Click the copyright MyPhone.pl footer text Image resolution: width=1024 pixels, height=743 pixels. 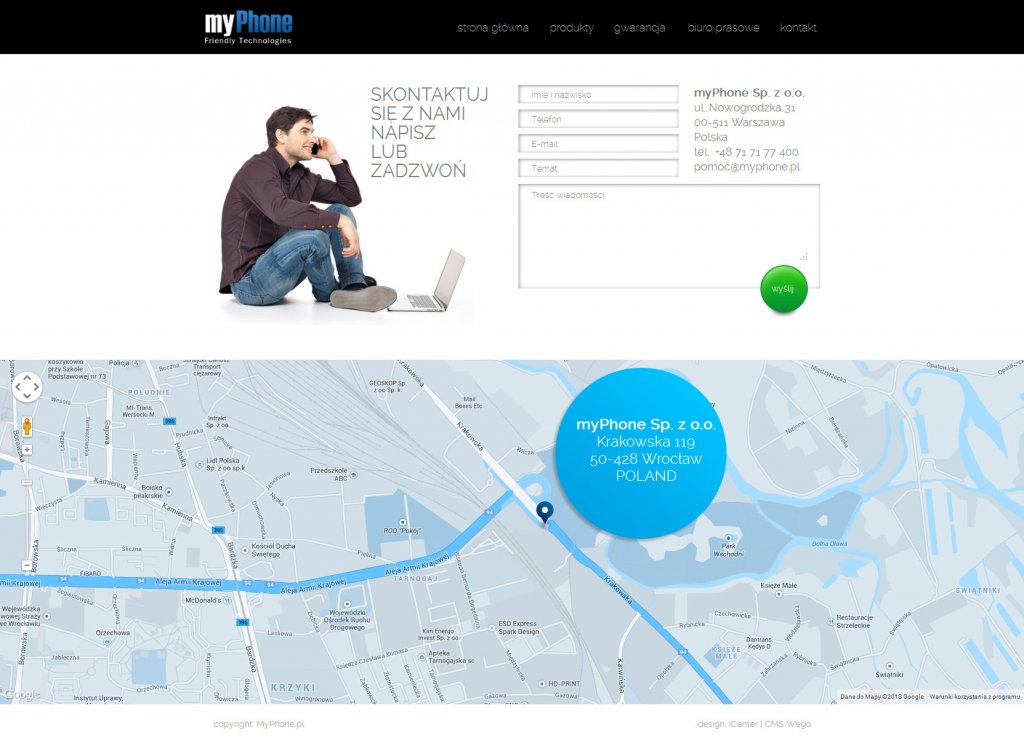tap(259, 723)
